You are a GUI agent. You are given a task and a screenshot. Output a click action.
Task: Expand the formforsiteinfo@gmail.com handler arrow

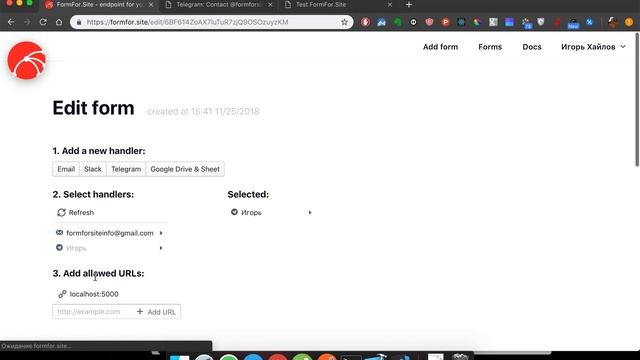161,233
